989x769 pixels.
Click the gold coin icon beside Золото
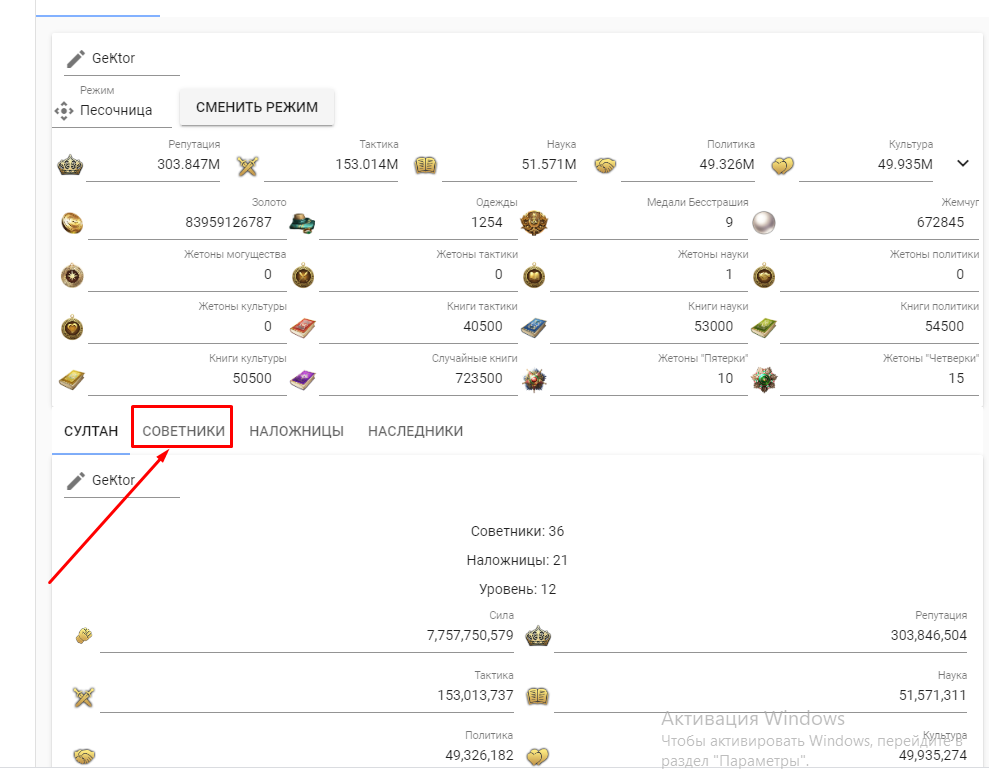pyautogui.click(x=72, y=223)
